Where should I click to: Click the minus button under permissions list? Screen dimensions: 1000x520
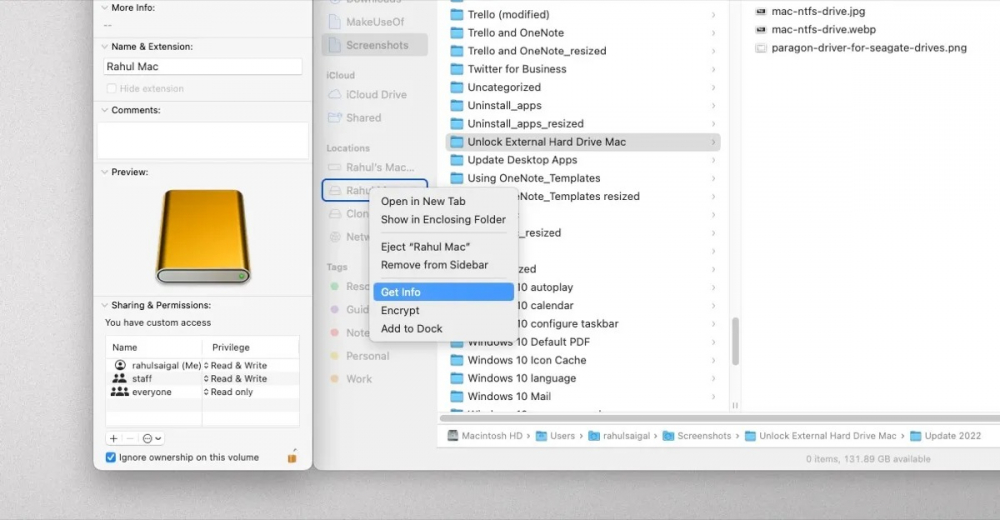(x=129, y=438)
